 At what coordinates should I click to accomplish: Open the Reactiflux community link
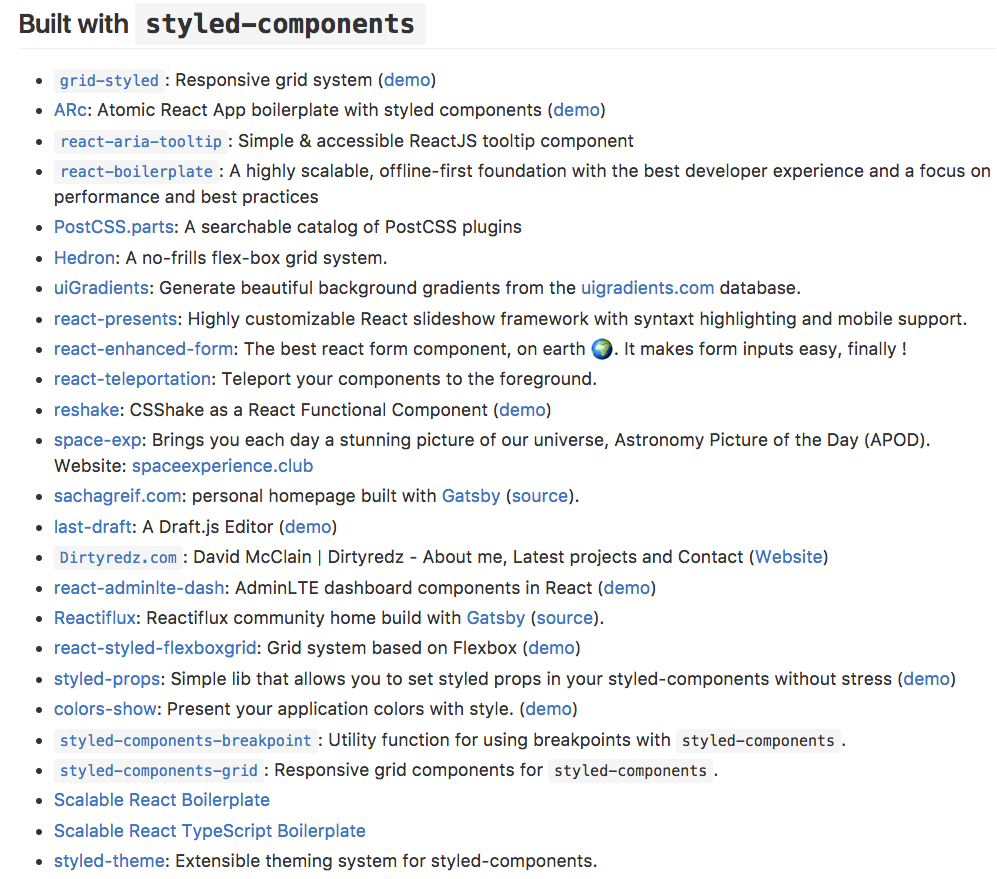pos(95,618)
